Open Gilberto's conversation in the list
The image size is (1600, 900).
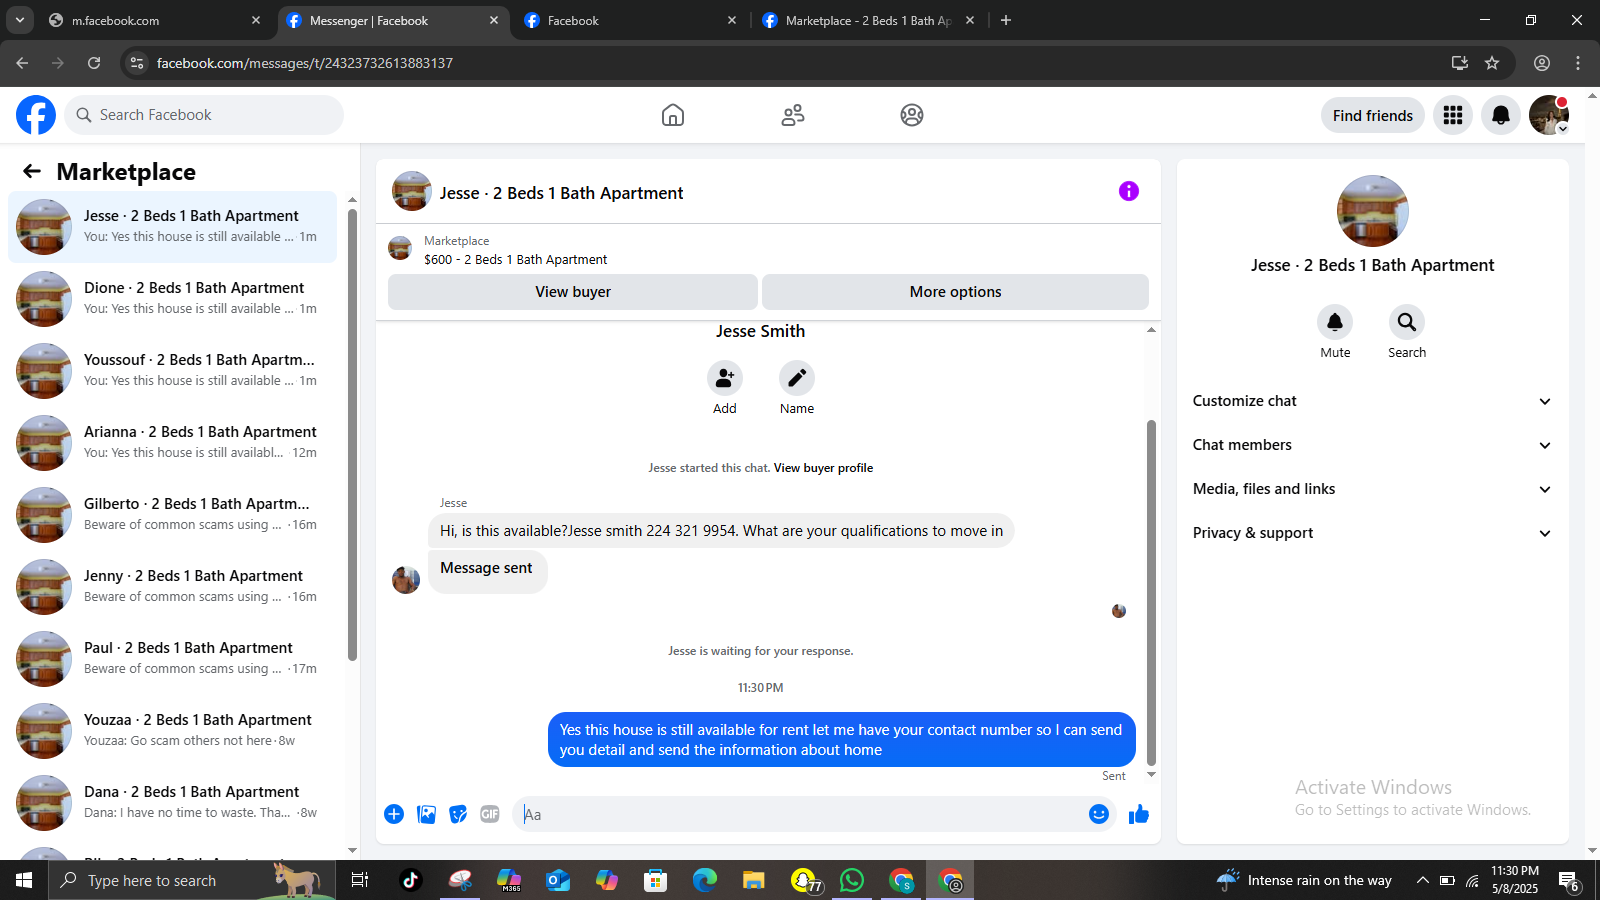click(x=173, y=515)
